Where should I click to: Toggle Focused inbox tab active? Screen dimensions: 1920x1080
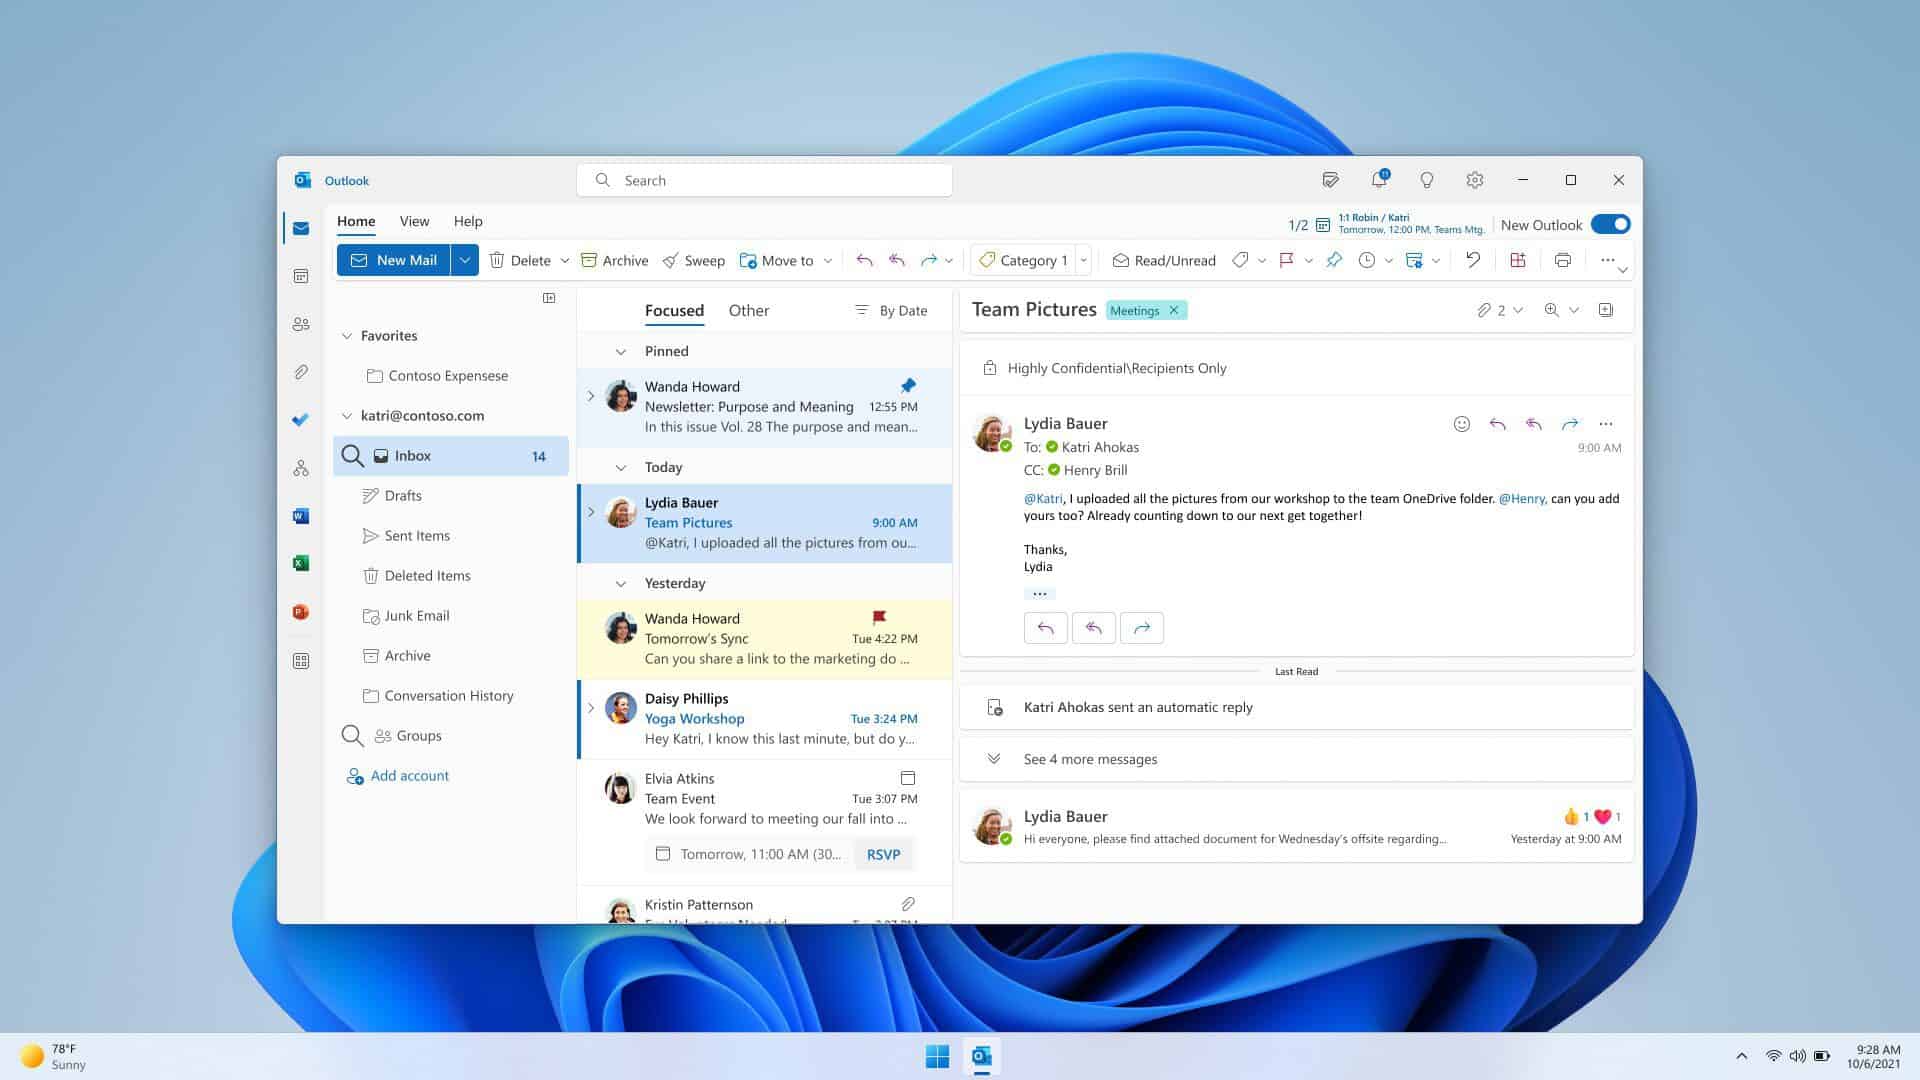pyautogui.click(x=674, y=310)
